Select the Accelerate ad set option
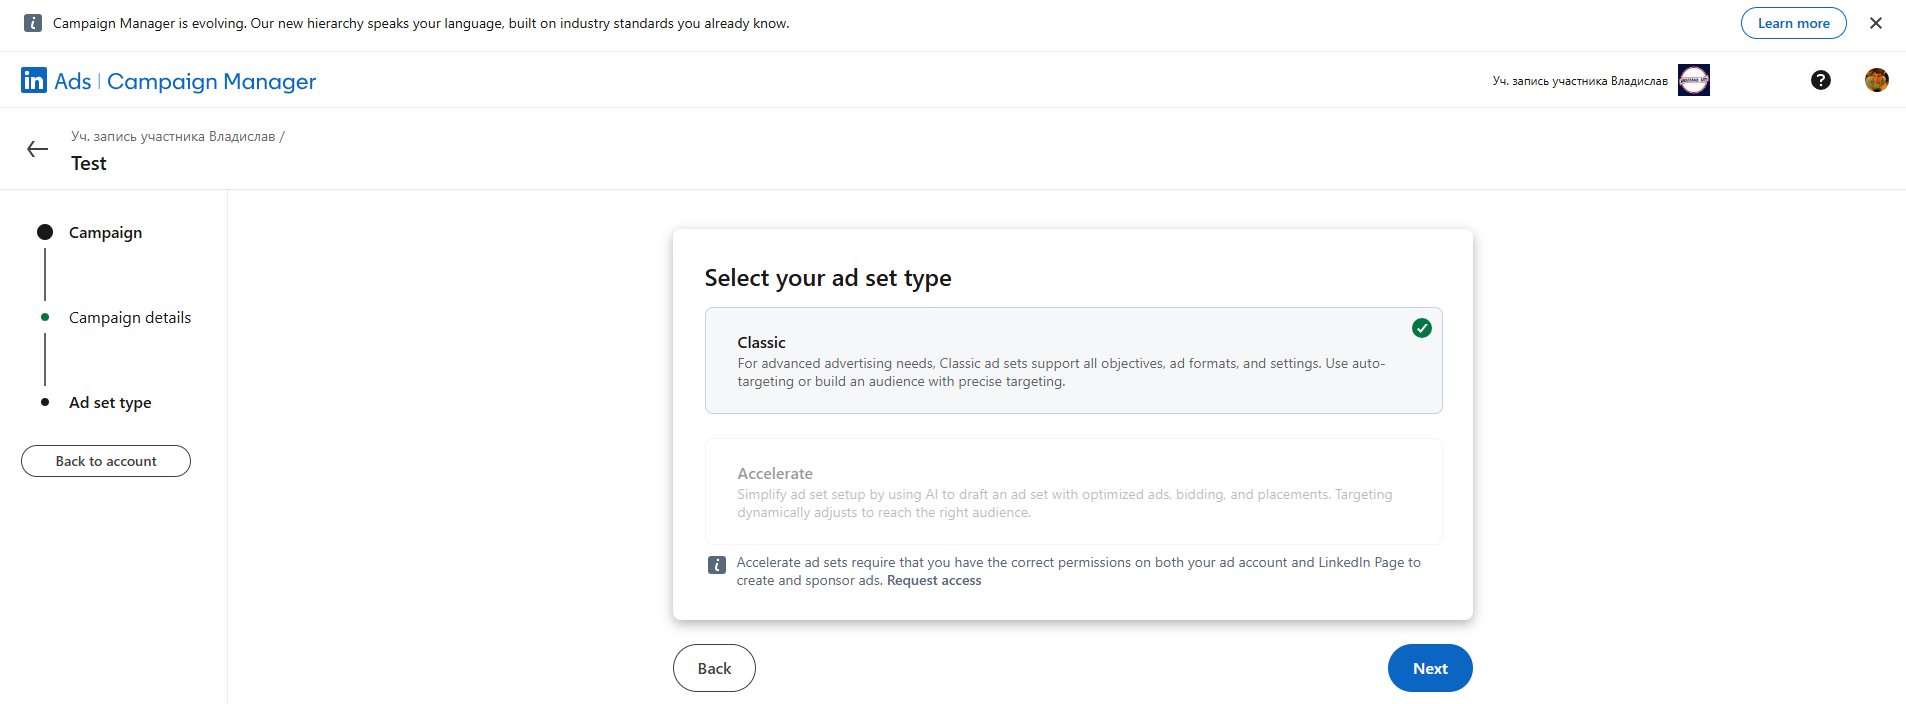The image size is (1906, 704). (1074, 491)
